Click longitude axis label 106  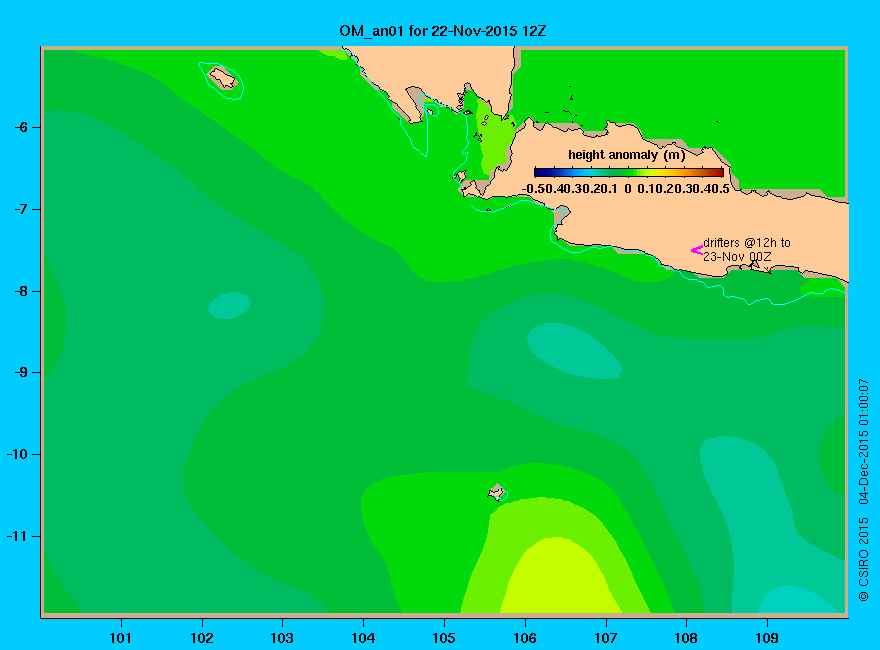coord(525,638)
